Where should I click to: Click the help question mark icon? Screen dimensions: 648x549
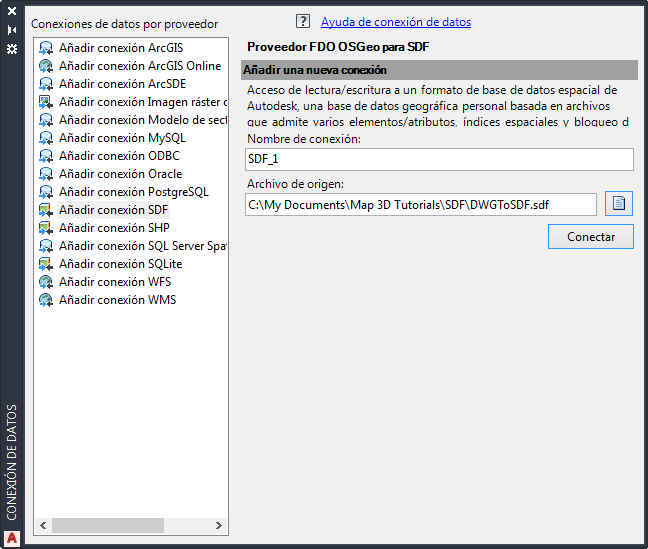pos(304,21)
